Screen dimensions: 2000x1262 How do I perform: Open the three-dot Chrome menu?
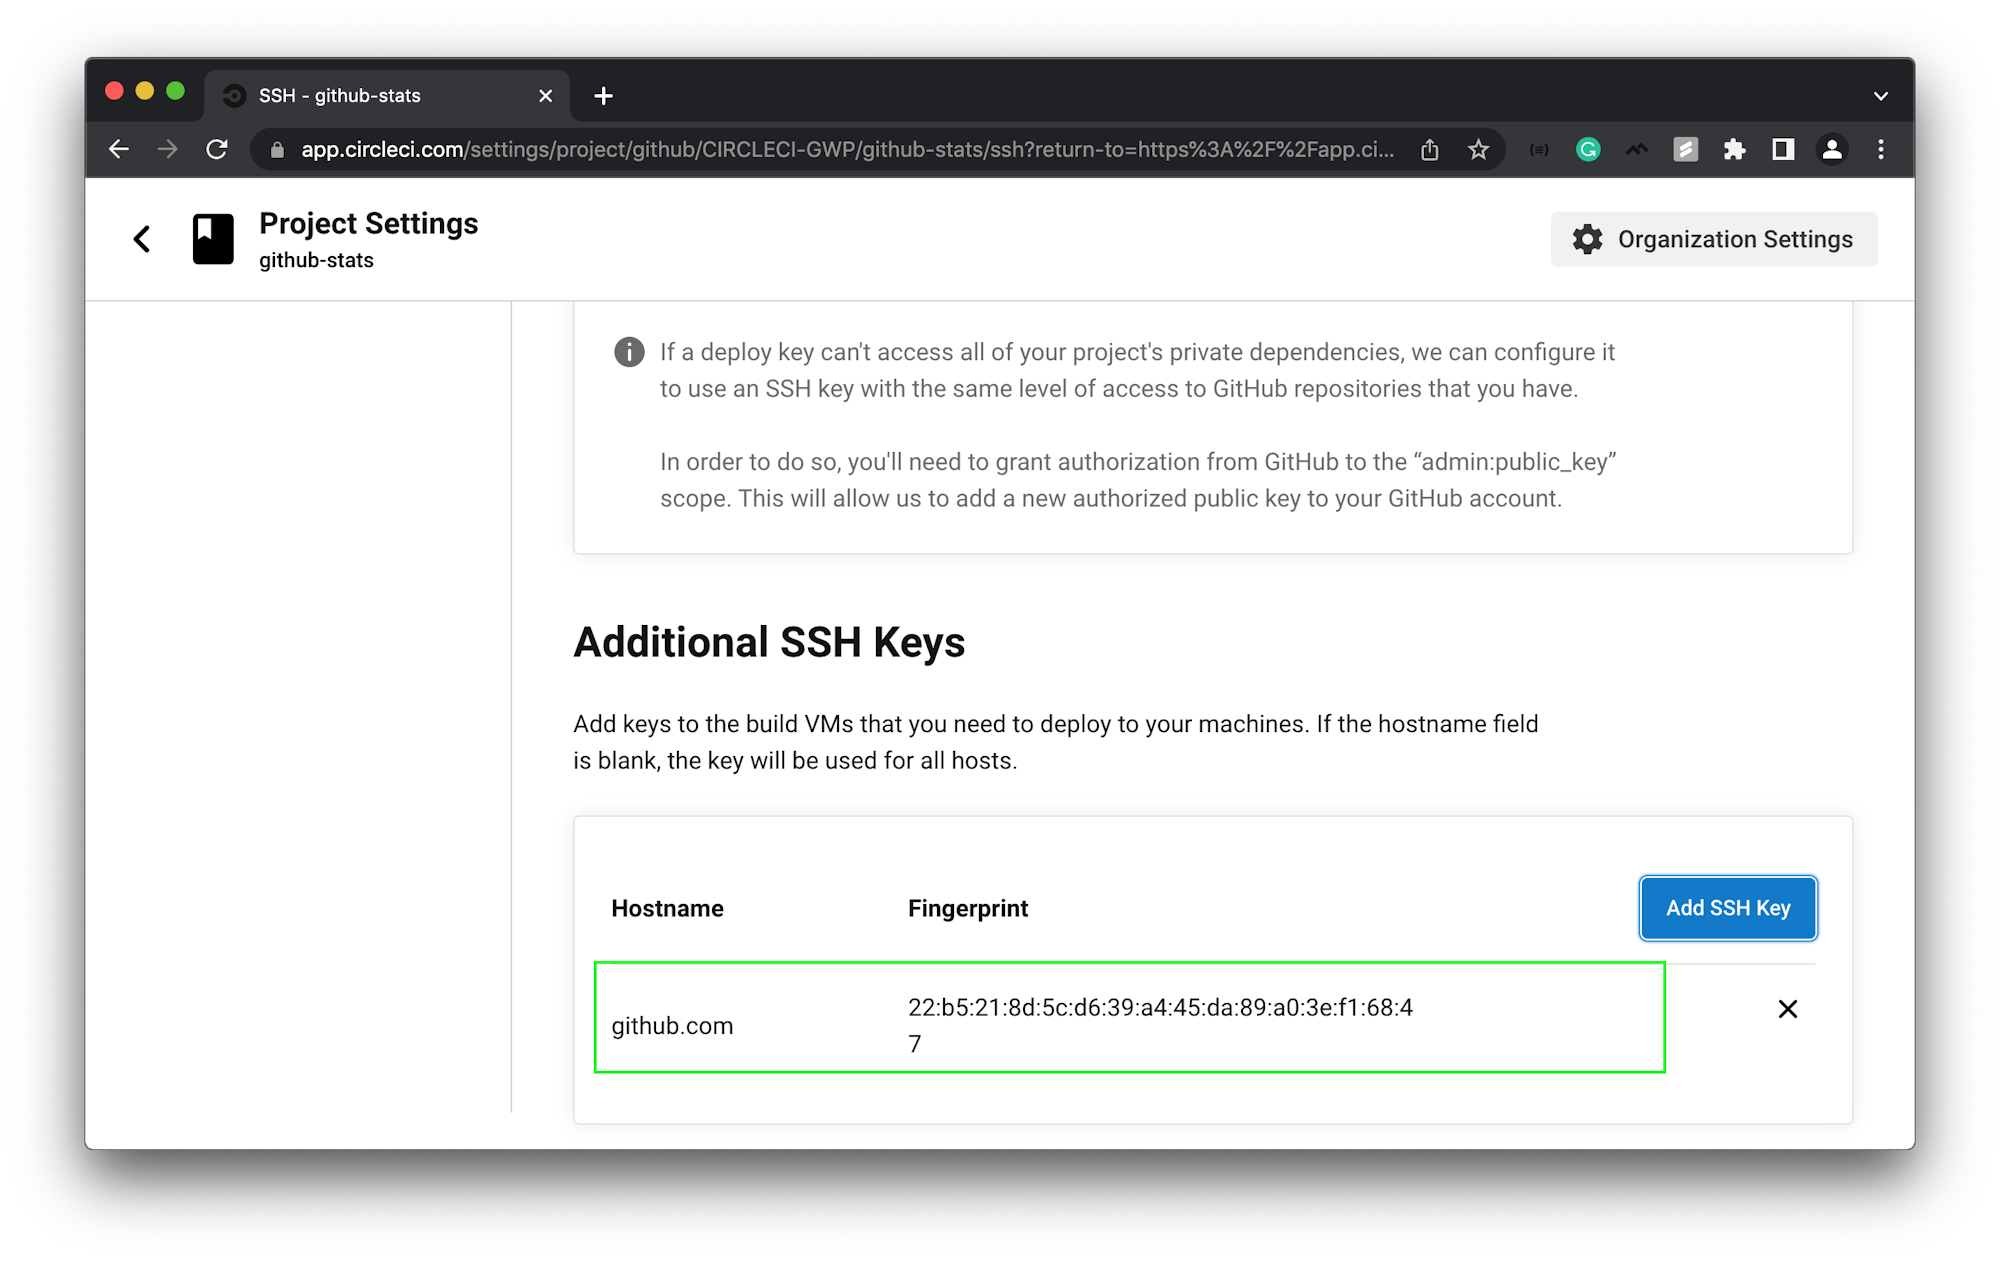point(1880,149)
